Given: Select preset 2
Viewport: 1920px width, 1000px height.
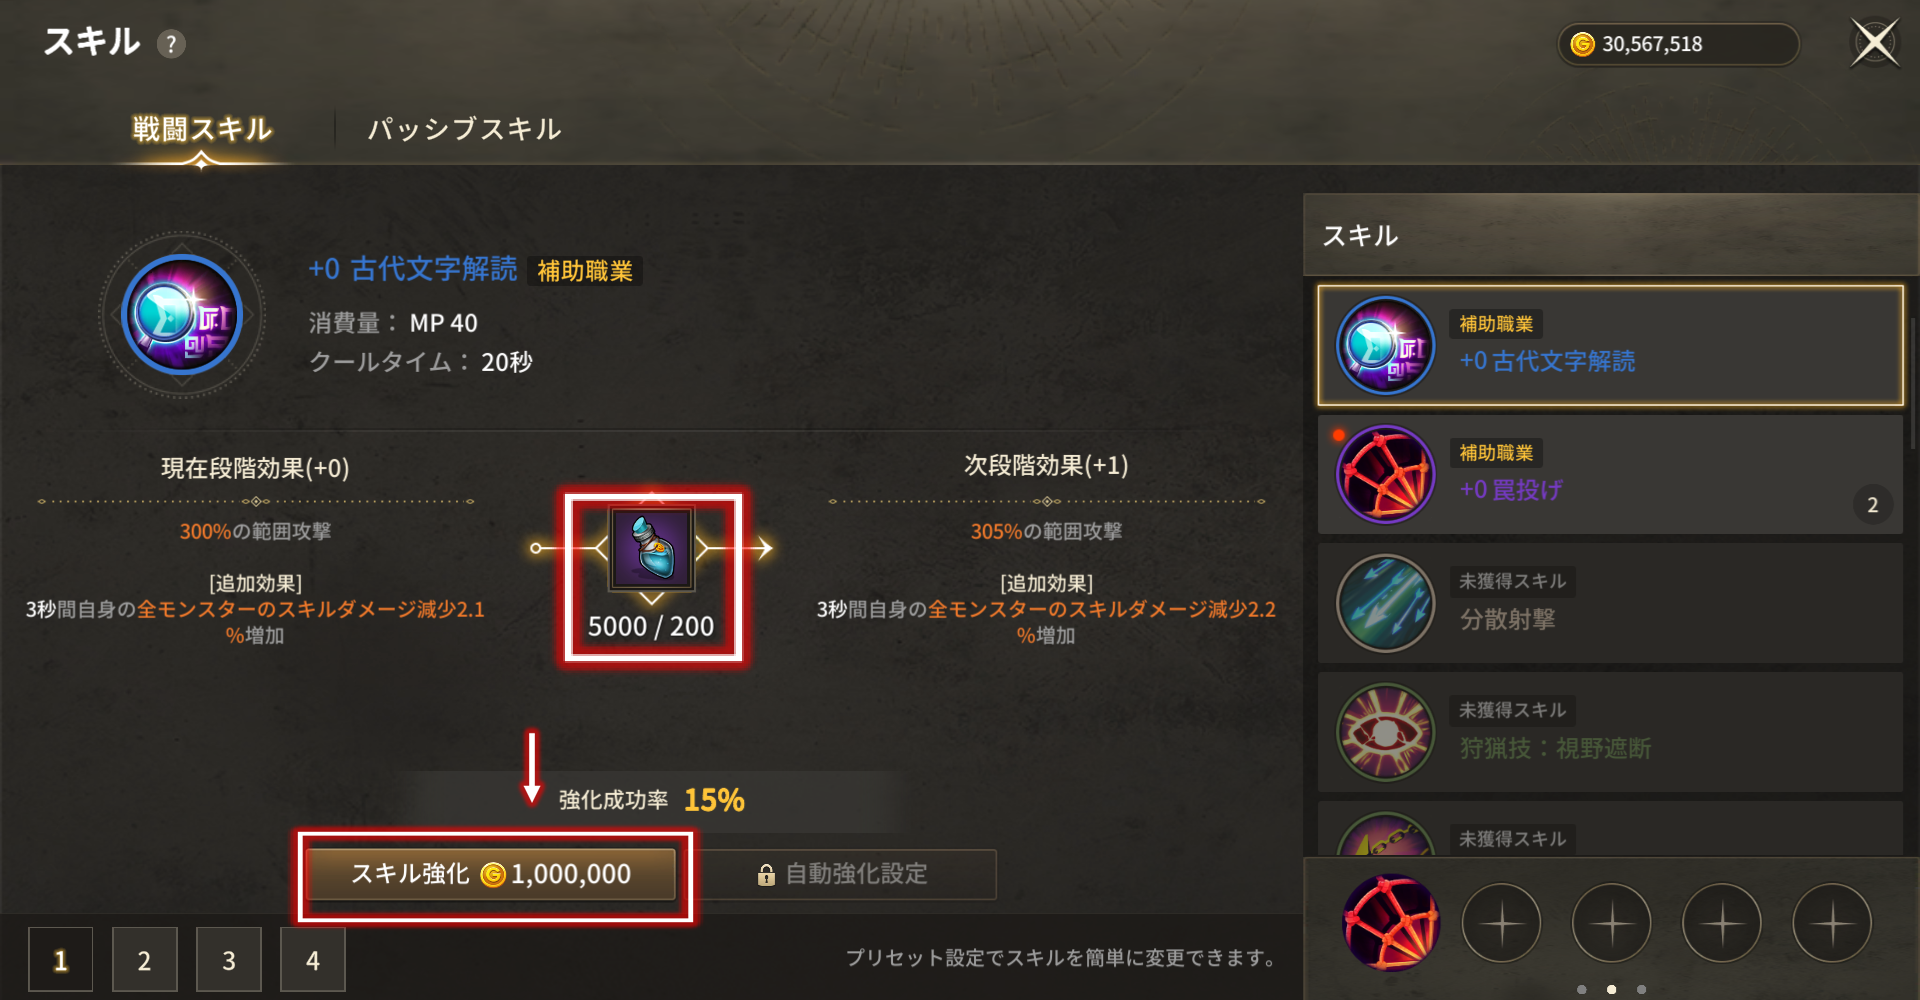Looking at the screenshot, I should click(144, 960).
